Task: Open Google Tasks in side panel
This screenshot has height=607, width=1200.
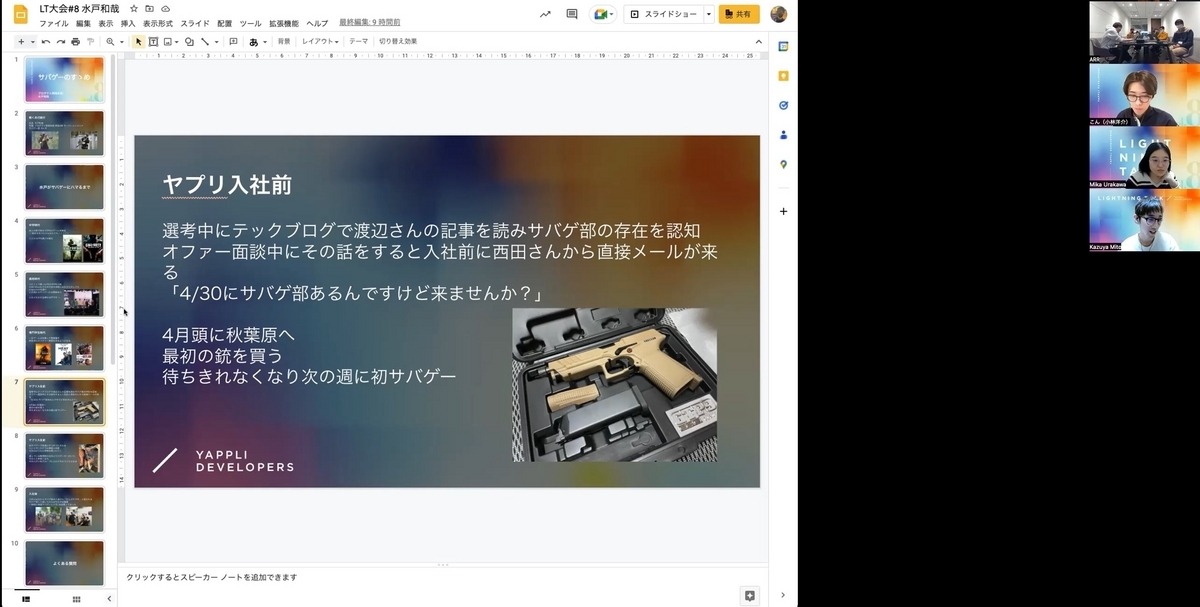Action: point(784,105)
